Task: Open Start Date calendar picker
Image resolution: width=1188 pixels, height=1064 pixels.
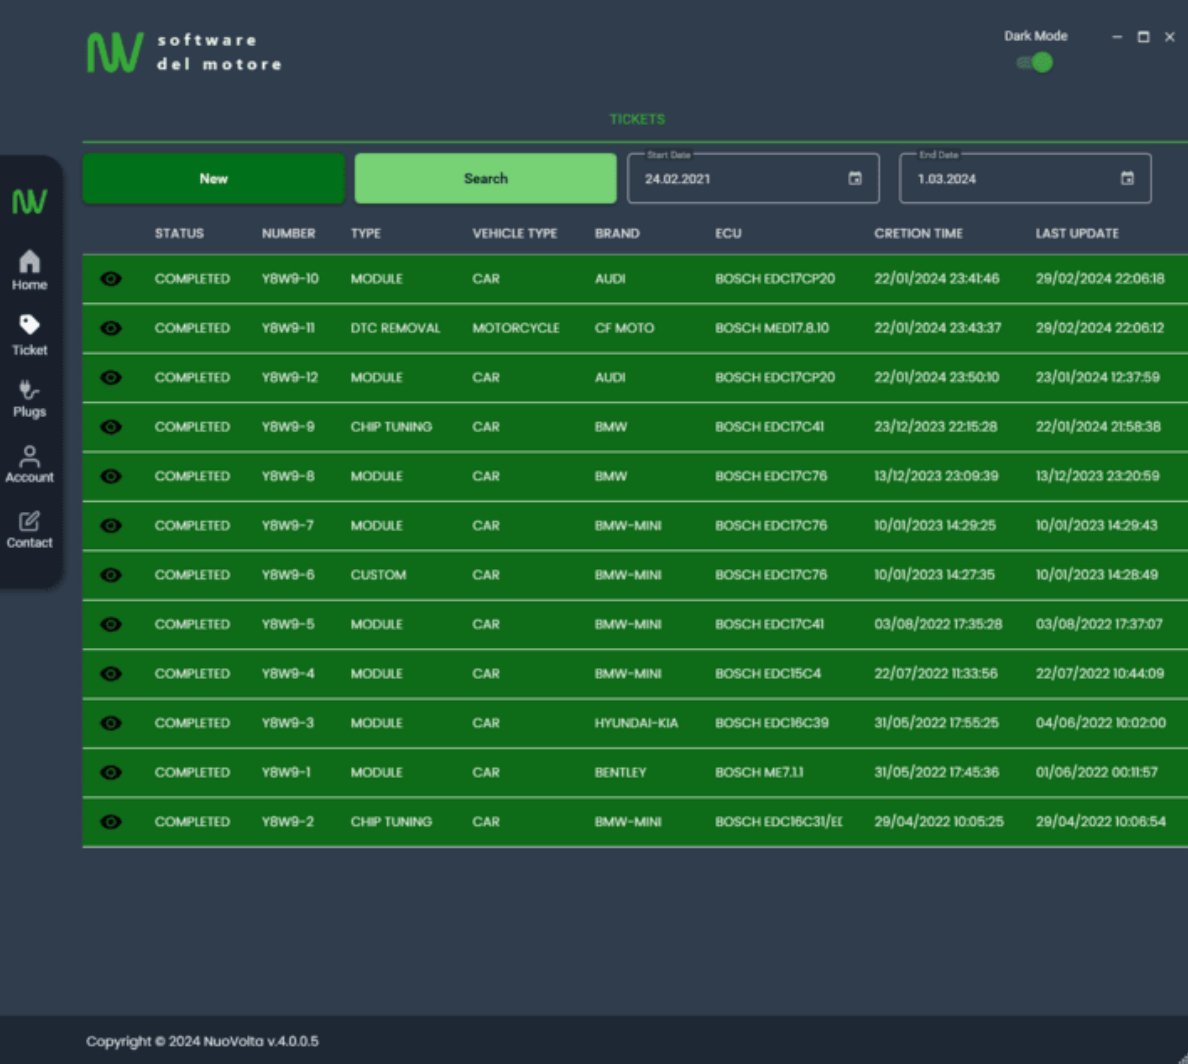Action: tap(855, 179)
